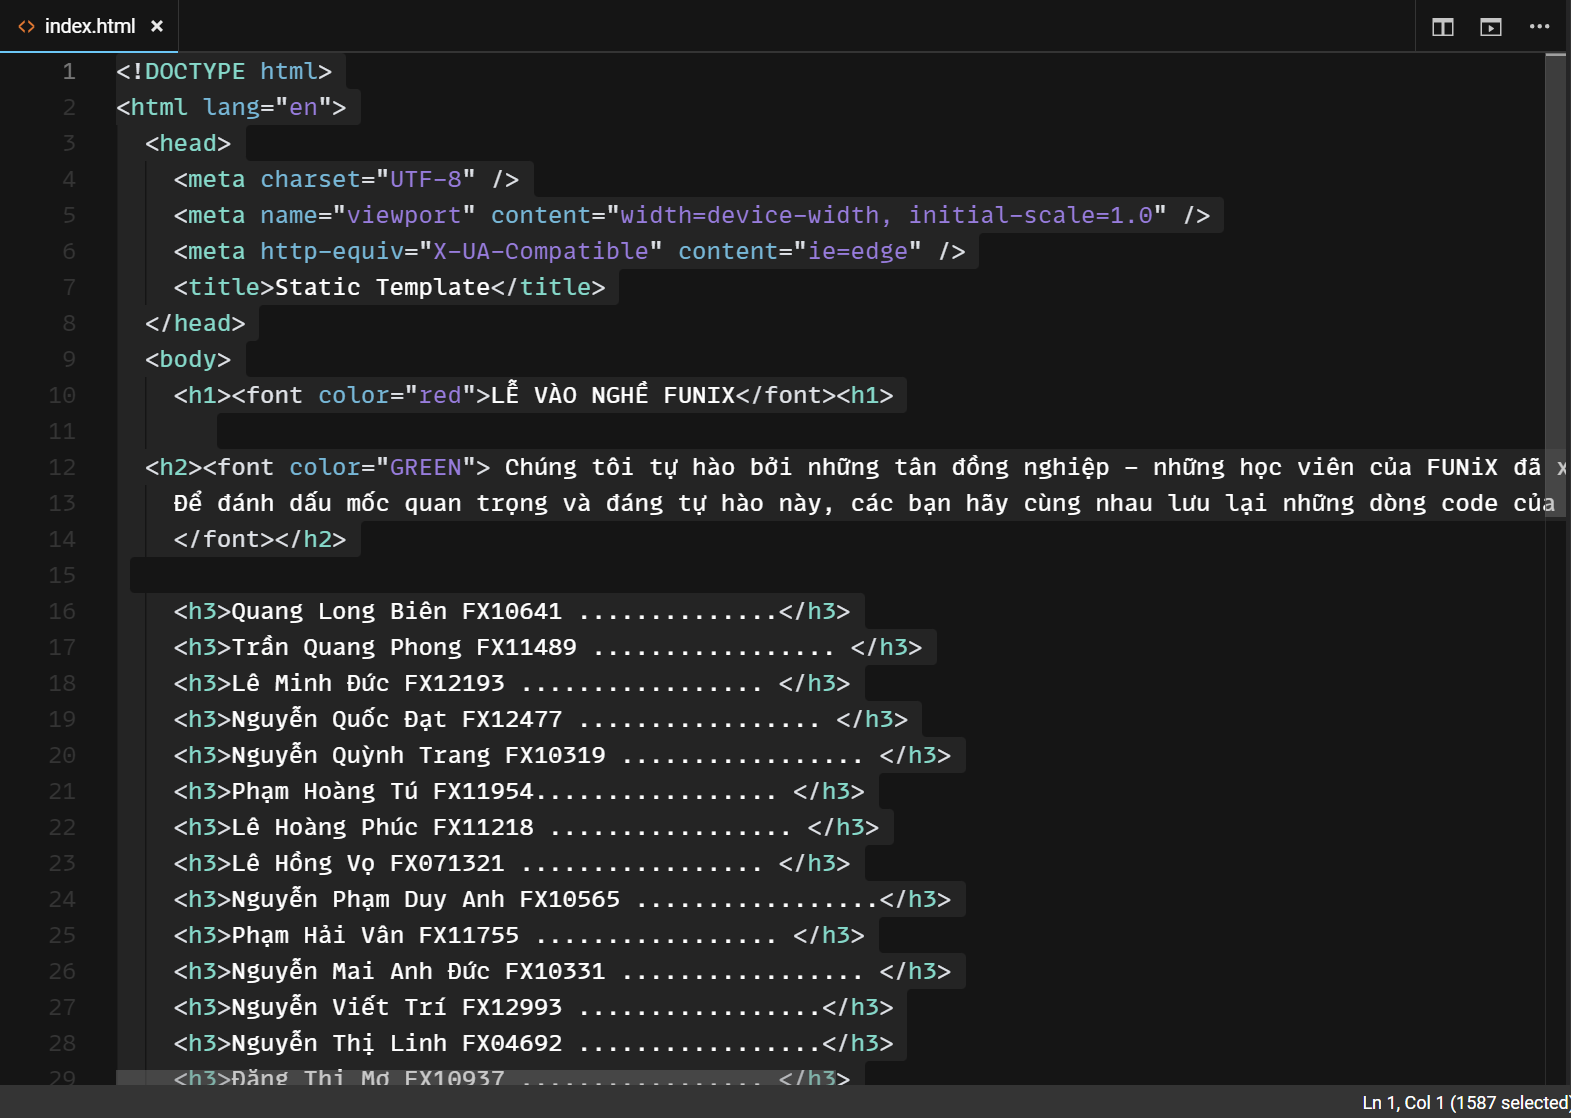Viewport: 1571px width, 1118px height.
Task: Click on the title text Static Template
Action: (x=382, y=288)
